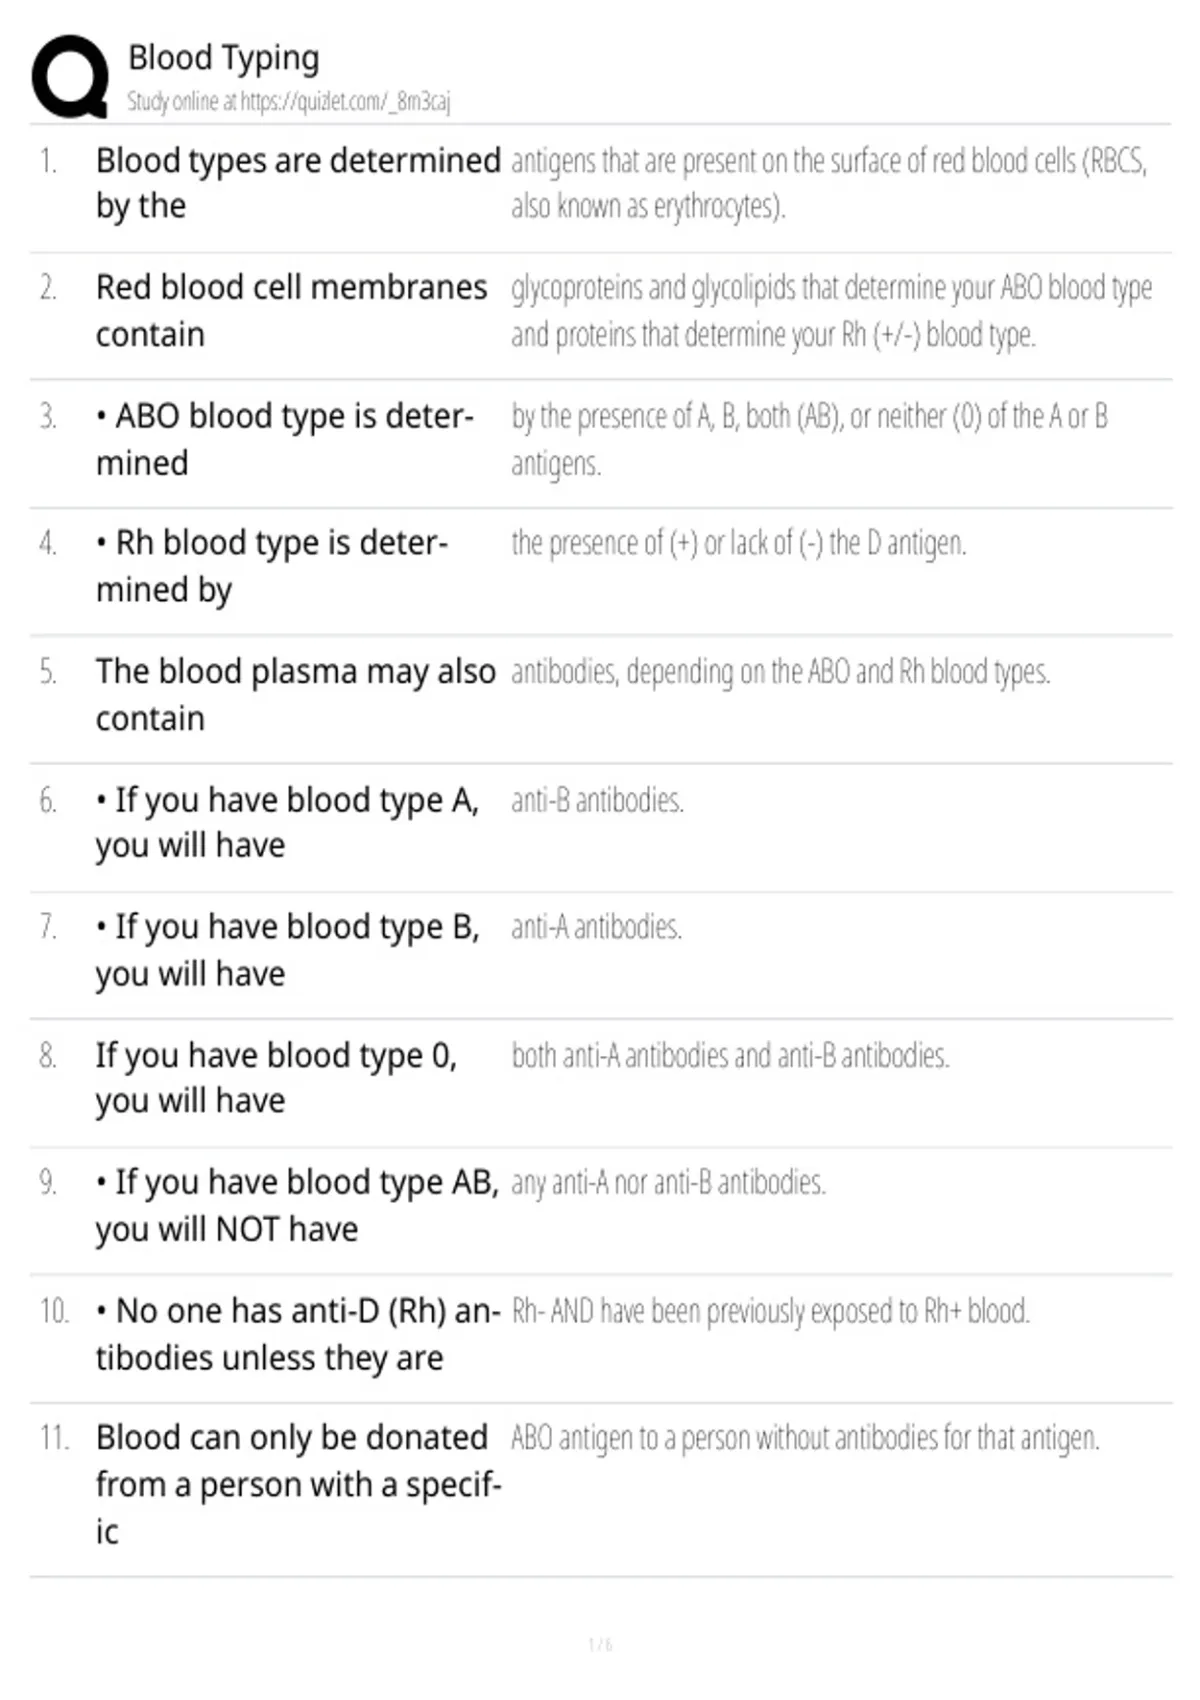
Task: Click the page number indicator at bottom
Action: click(600, 1644)
